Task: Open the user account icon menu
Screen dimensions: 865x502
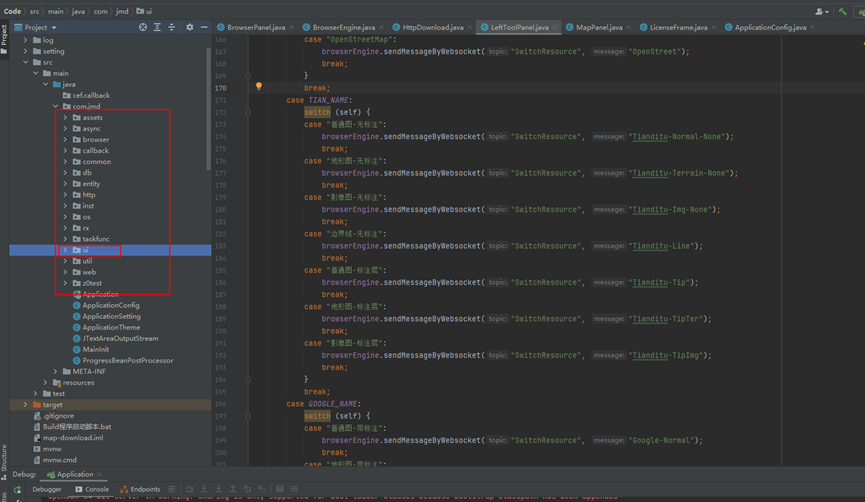Action: (821, 12)
